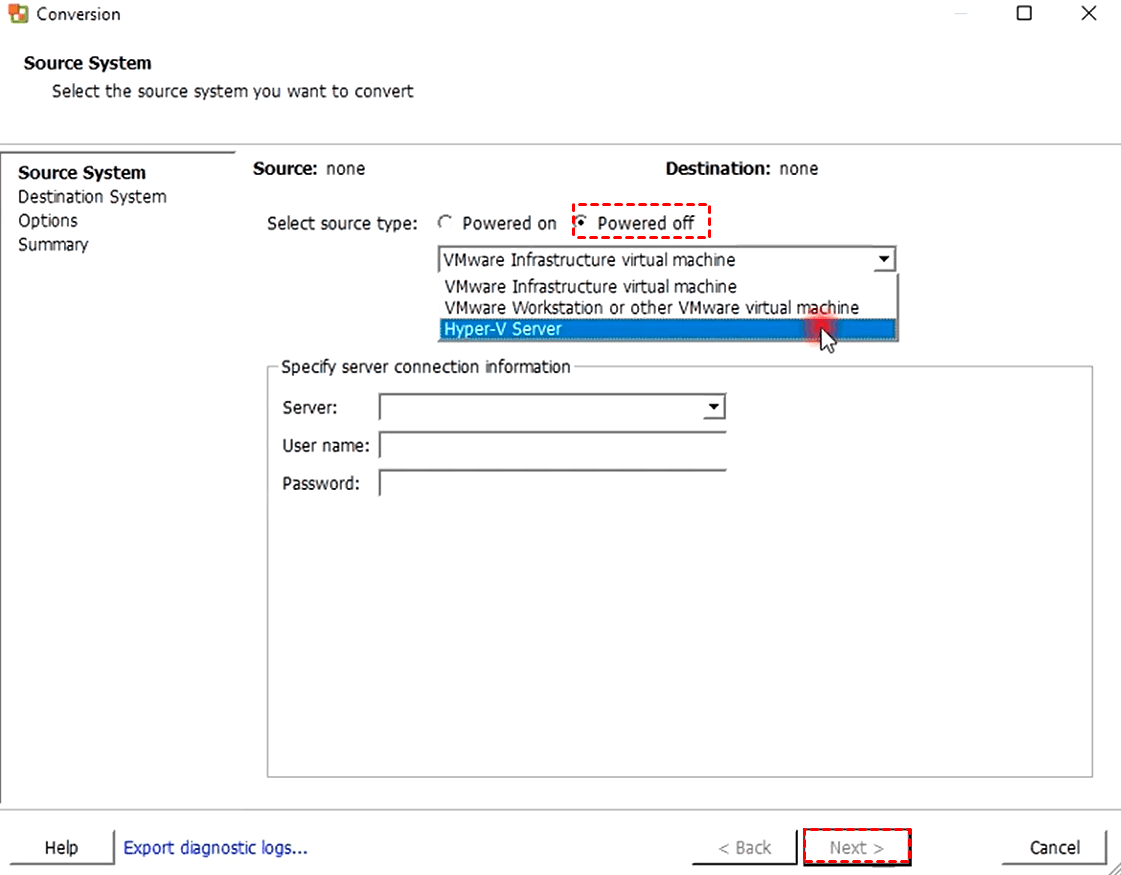Click the Conversion app icon in title bar
Screen dimensions: 1121x875
tap(18, 14)
